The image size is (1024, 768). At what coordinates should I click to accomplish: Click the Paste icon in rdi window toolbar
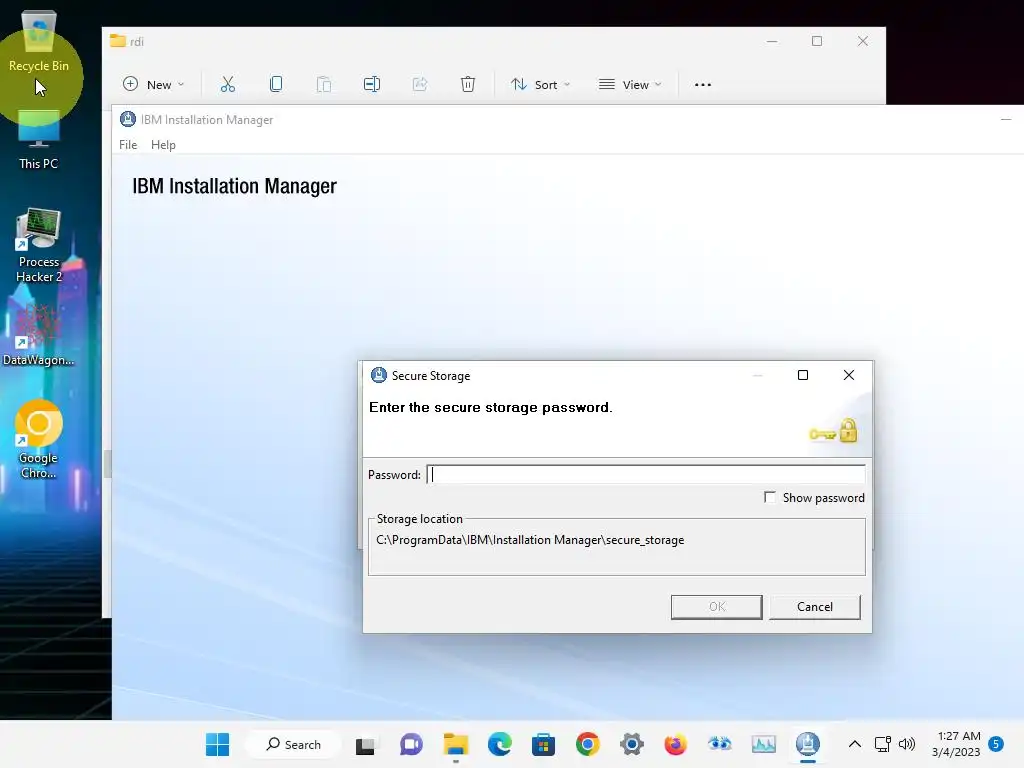(324, 84)
